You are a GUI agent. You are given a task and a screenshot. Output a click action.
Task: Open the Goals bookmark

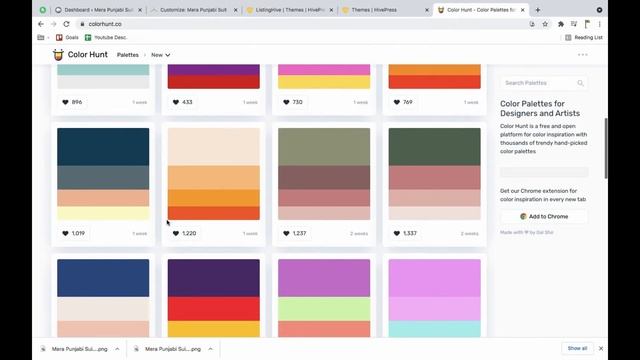click(x=67, y=38)
